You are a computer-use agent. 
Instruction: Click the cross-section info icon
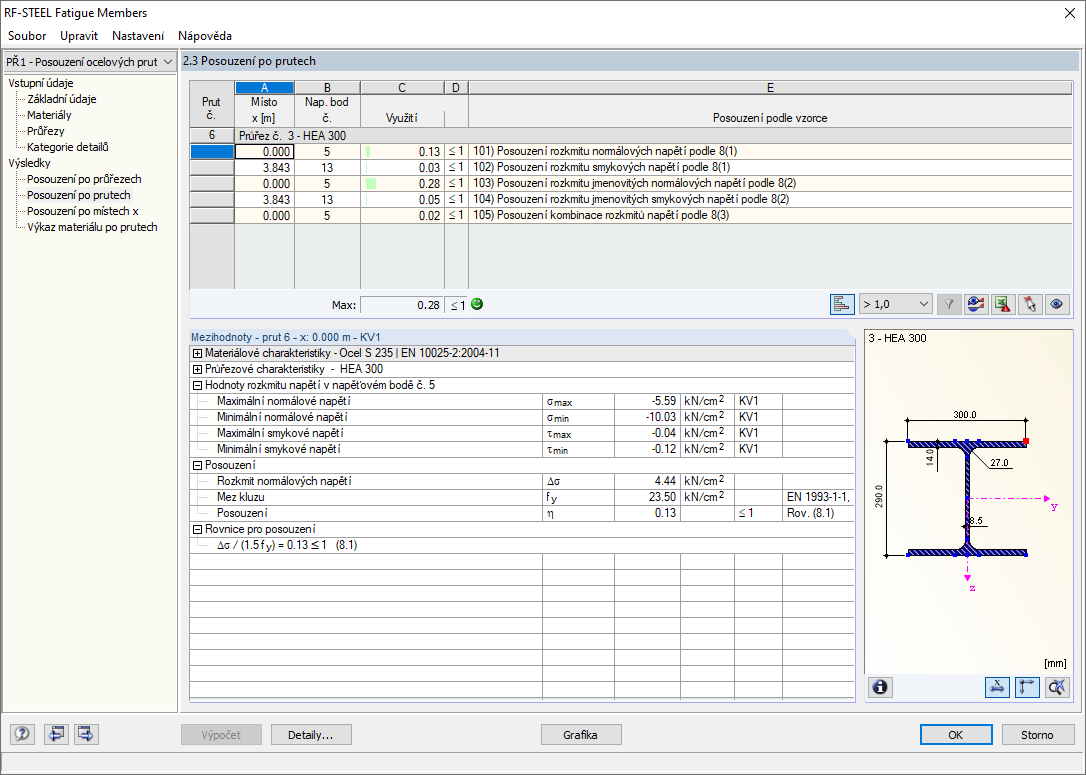[881, 687]
